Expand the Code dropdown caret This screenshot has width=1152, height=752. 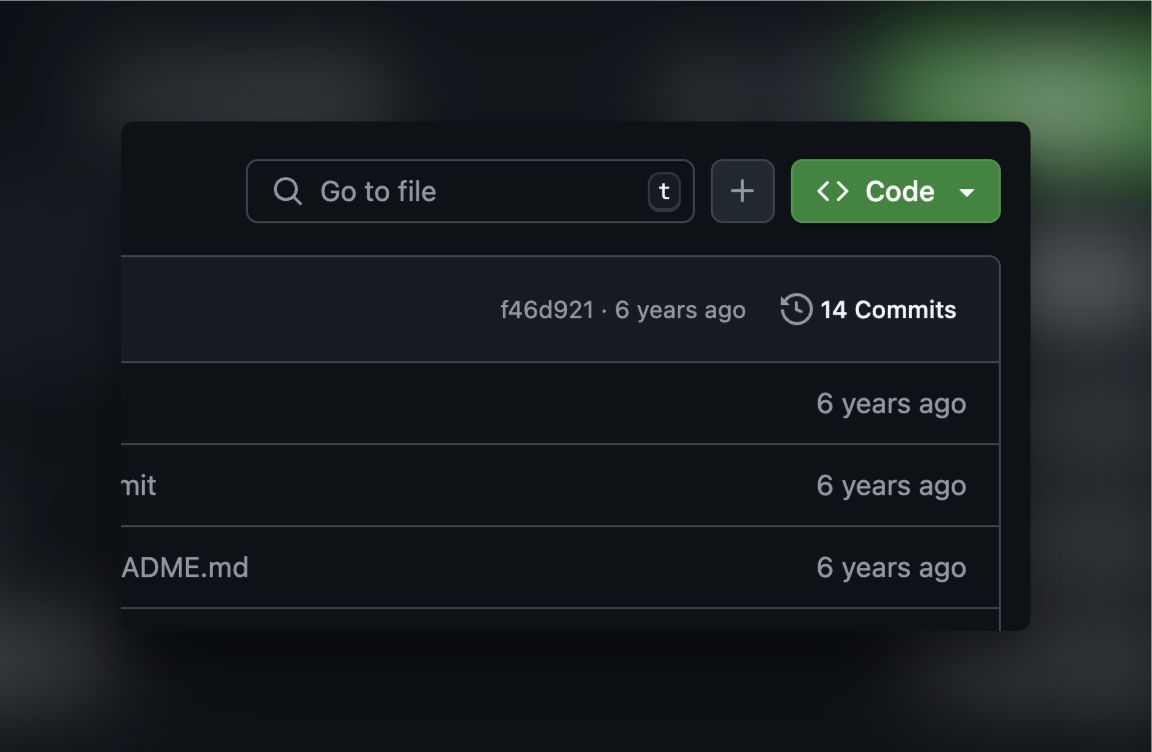coord(967,192)
